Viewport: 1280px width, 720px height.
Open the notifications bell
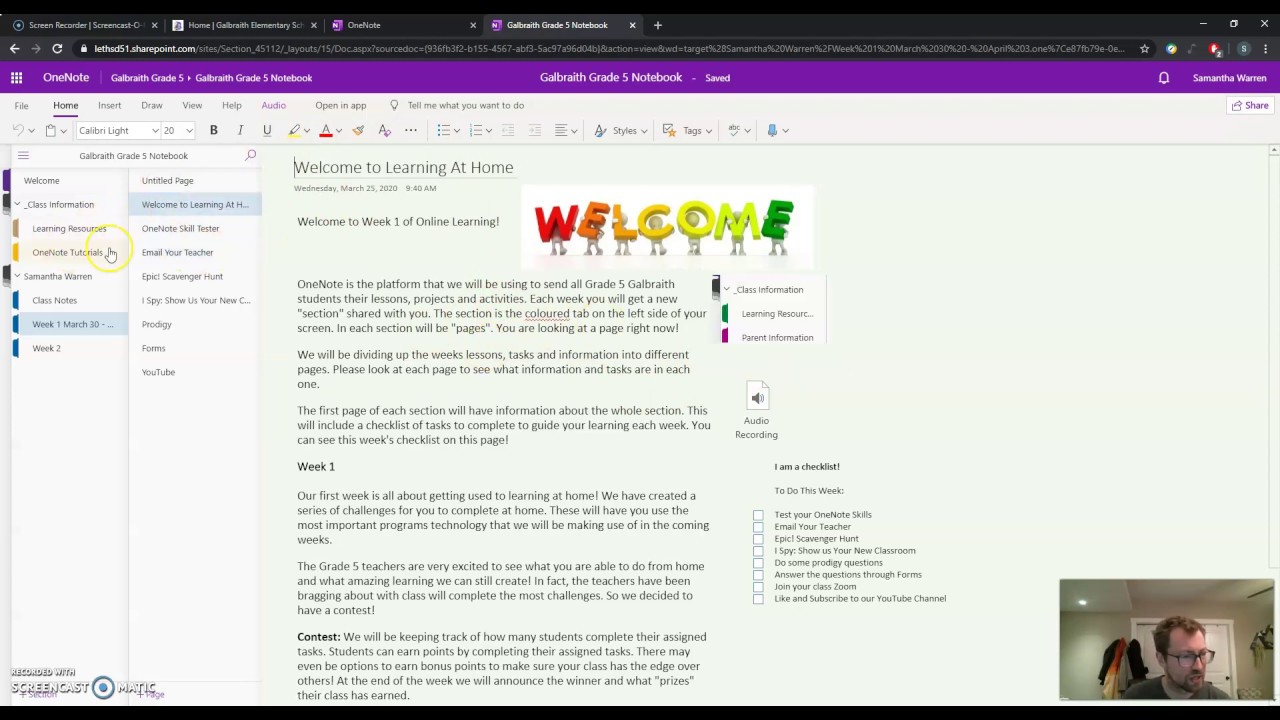[x=1164, y=78]
